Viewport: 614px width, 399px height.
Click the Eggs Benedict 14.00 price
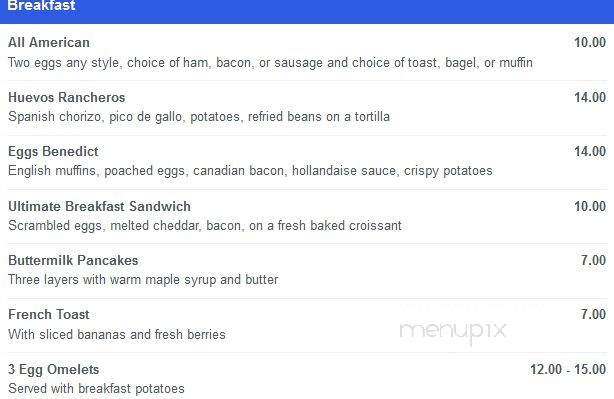coord(590,152)
